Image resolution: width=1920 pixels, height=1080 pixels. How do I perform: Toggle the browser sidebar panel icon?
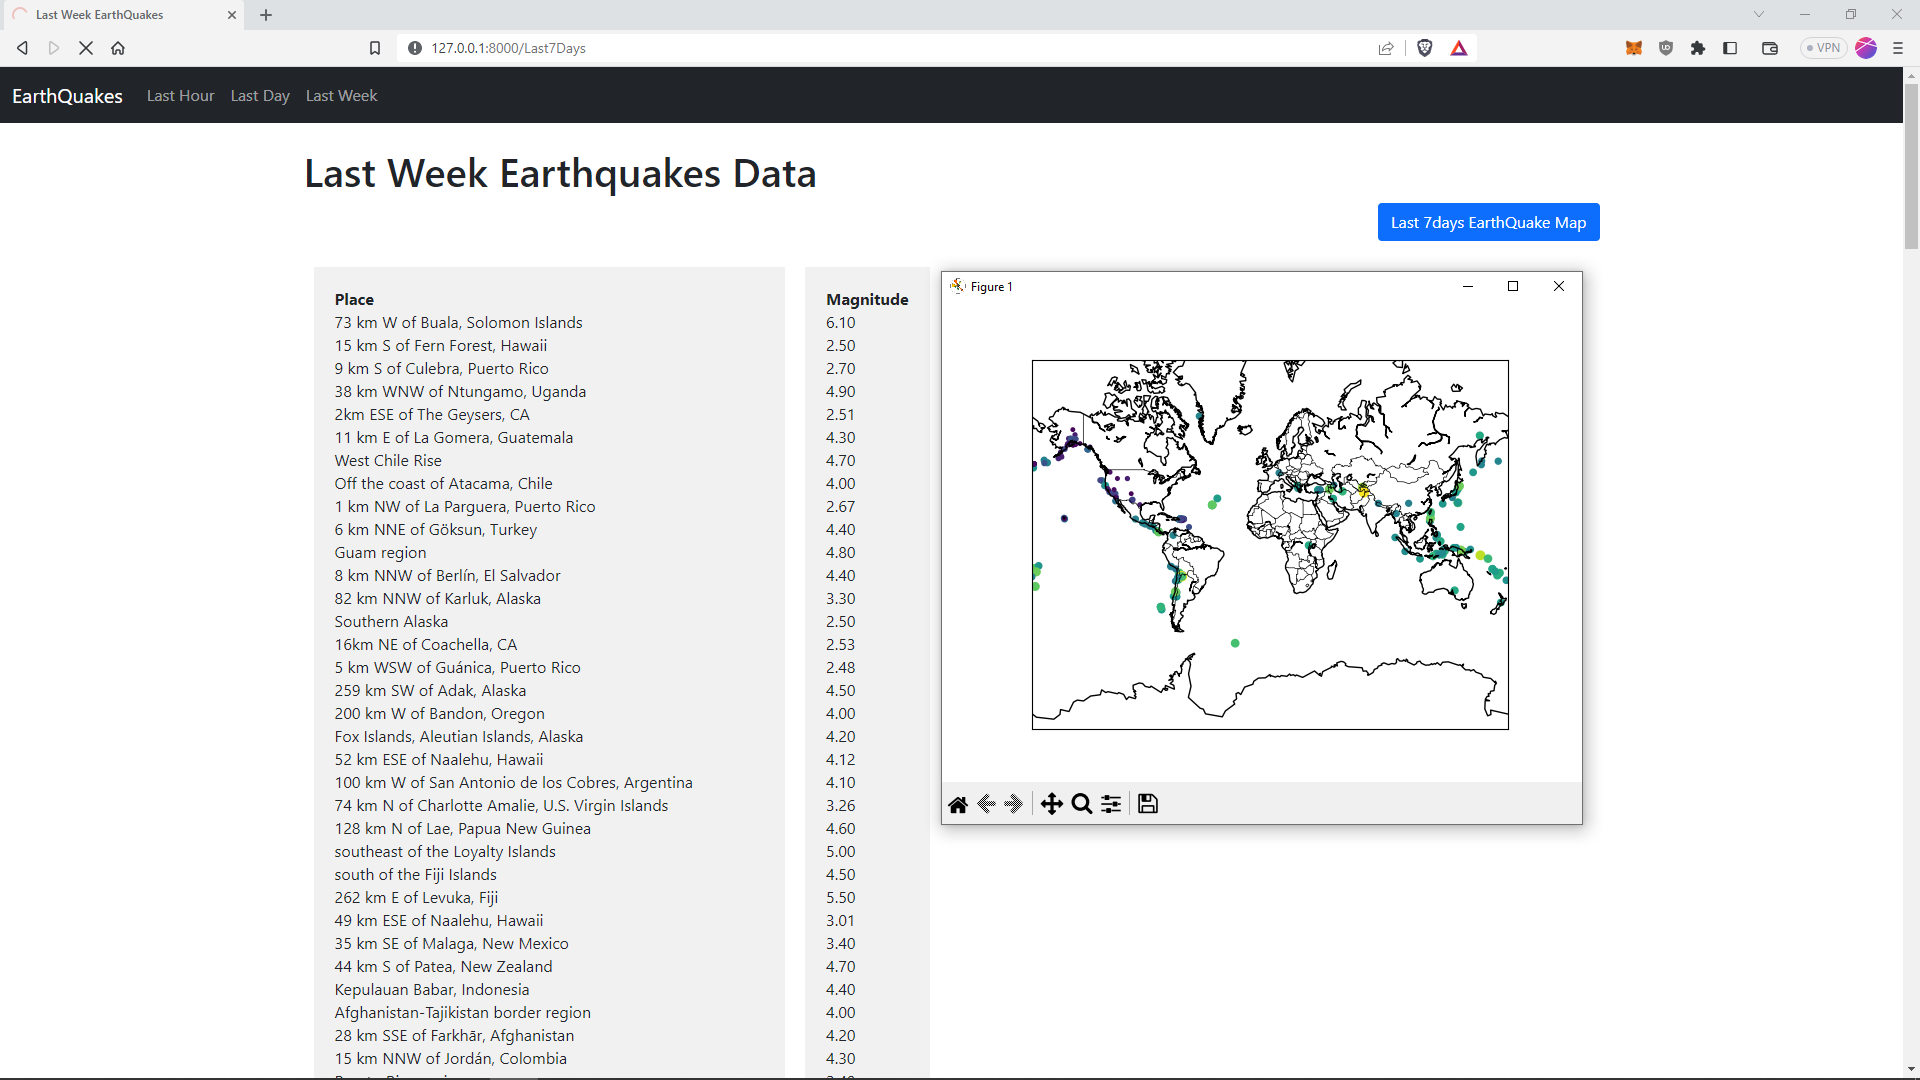1730,47
